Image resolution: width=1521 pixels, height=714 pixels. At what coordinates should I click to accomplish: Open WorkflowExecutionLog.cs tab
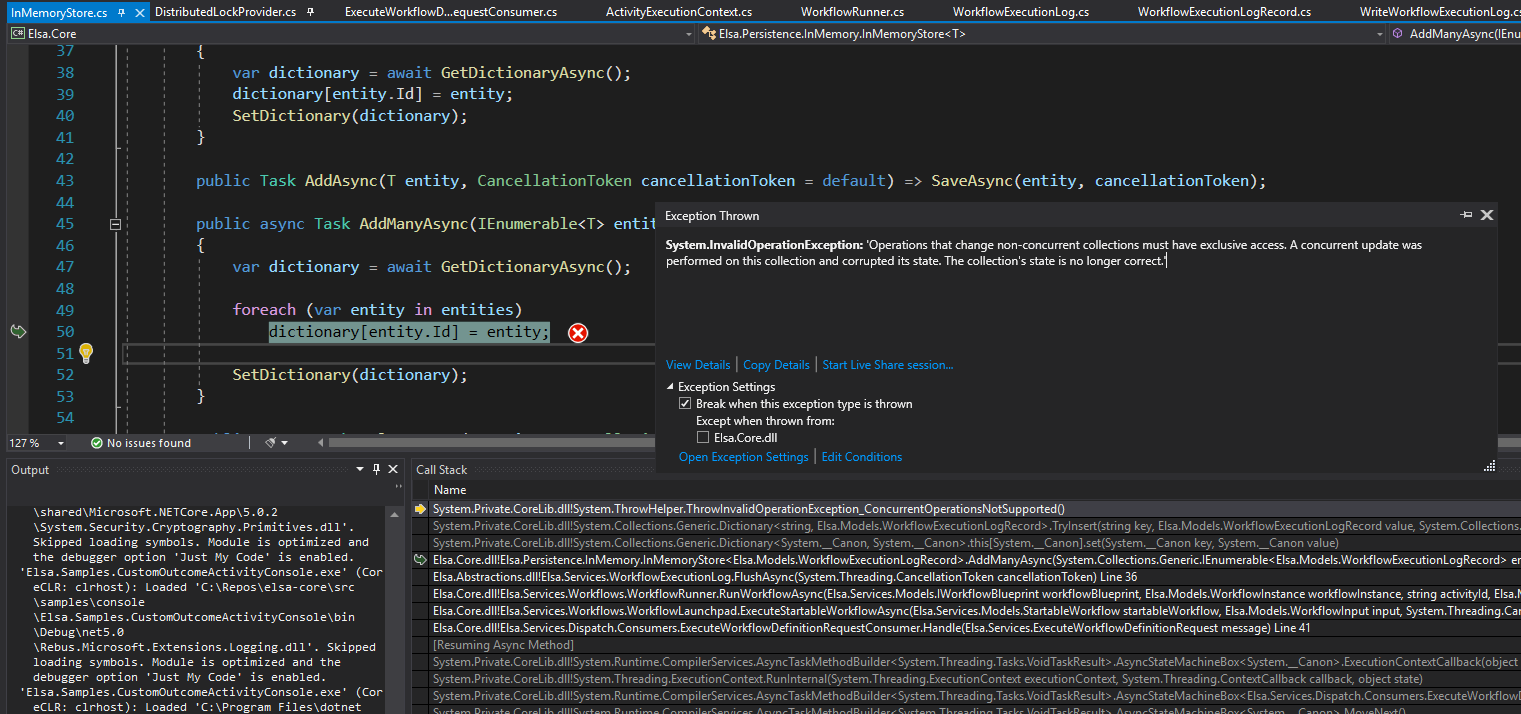tap(1021, 12)
